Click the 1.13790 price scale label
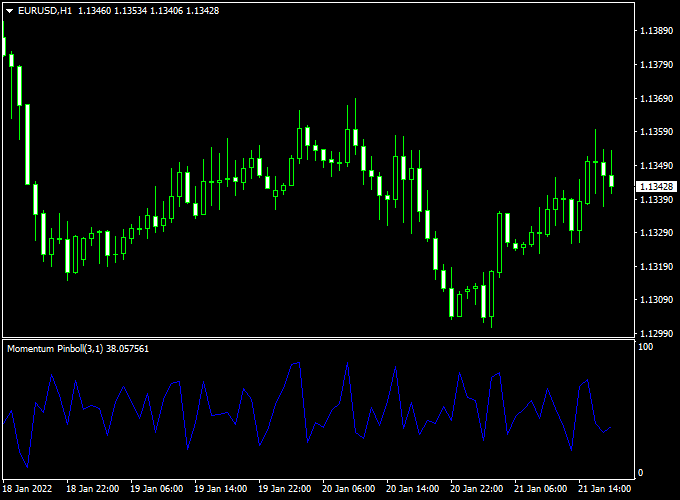The height and width of the screenshot is (500, 680). (x=657, y=65)
